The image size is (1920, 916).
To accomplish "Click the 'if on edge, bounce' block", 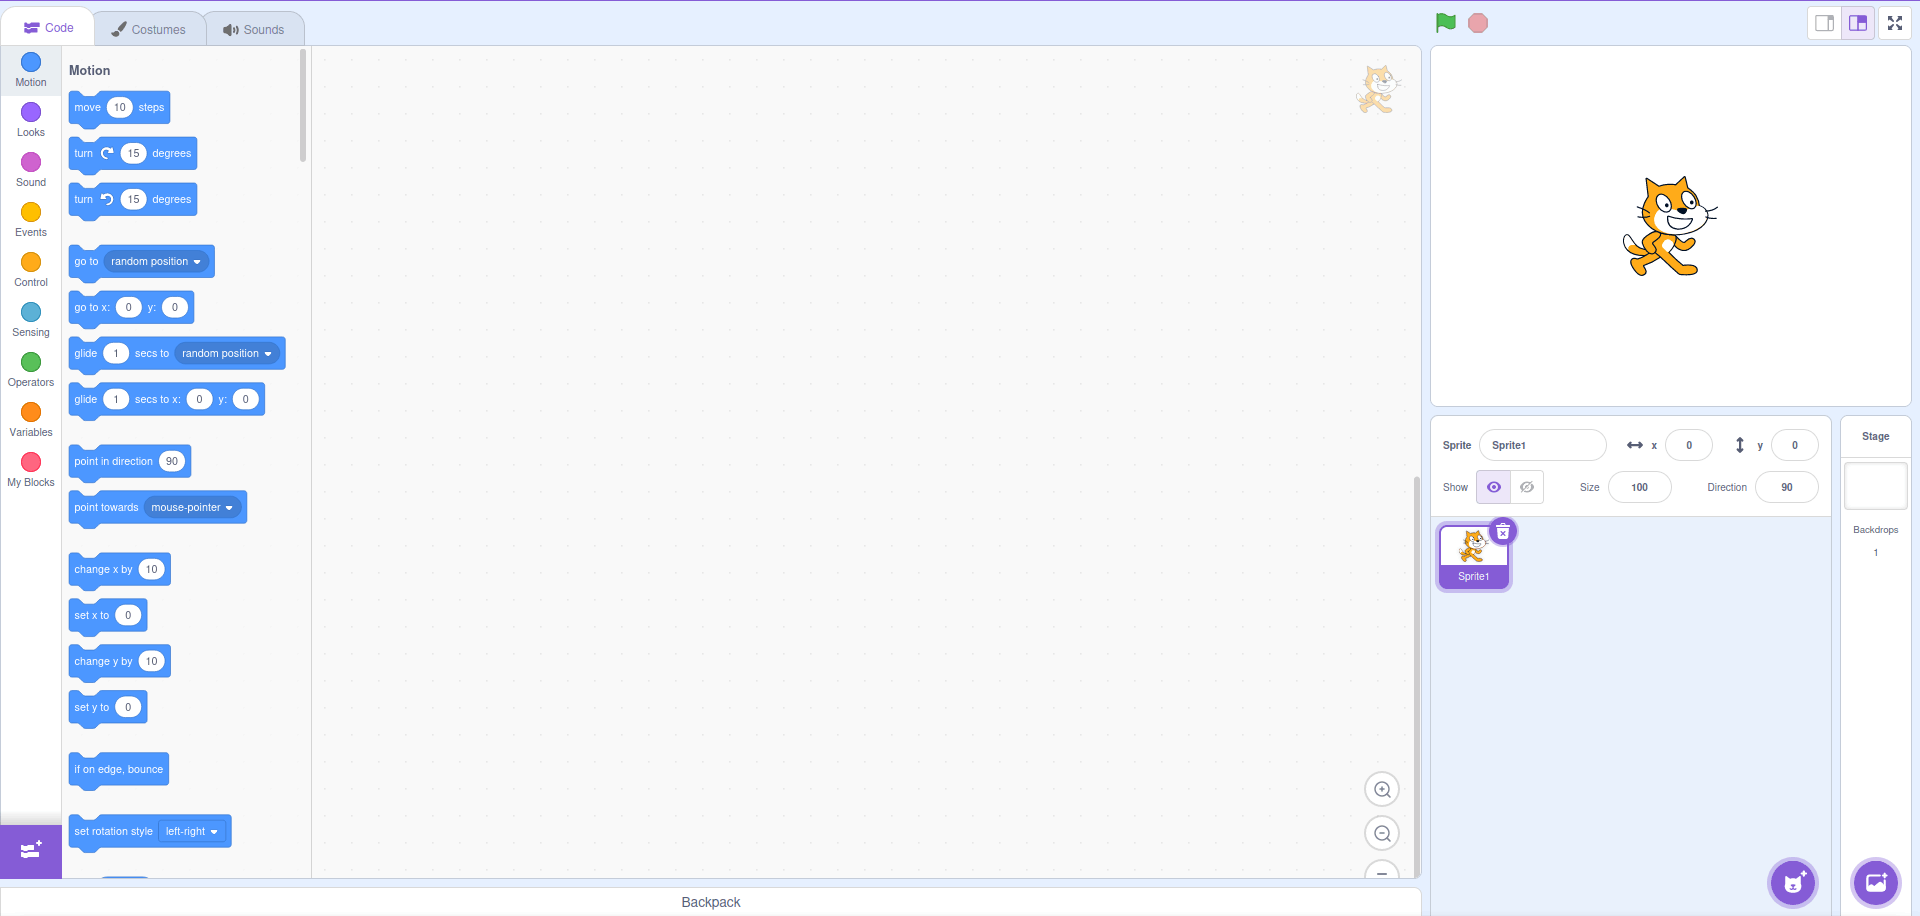I will 119,770.
